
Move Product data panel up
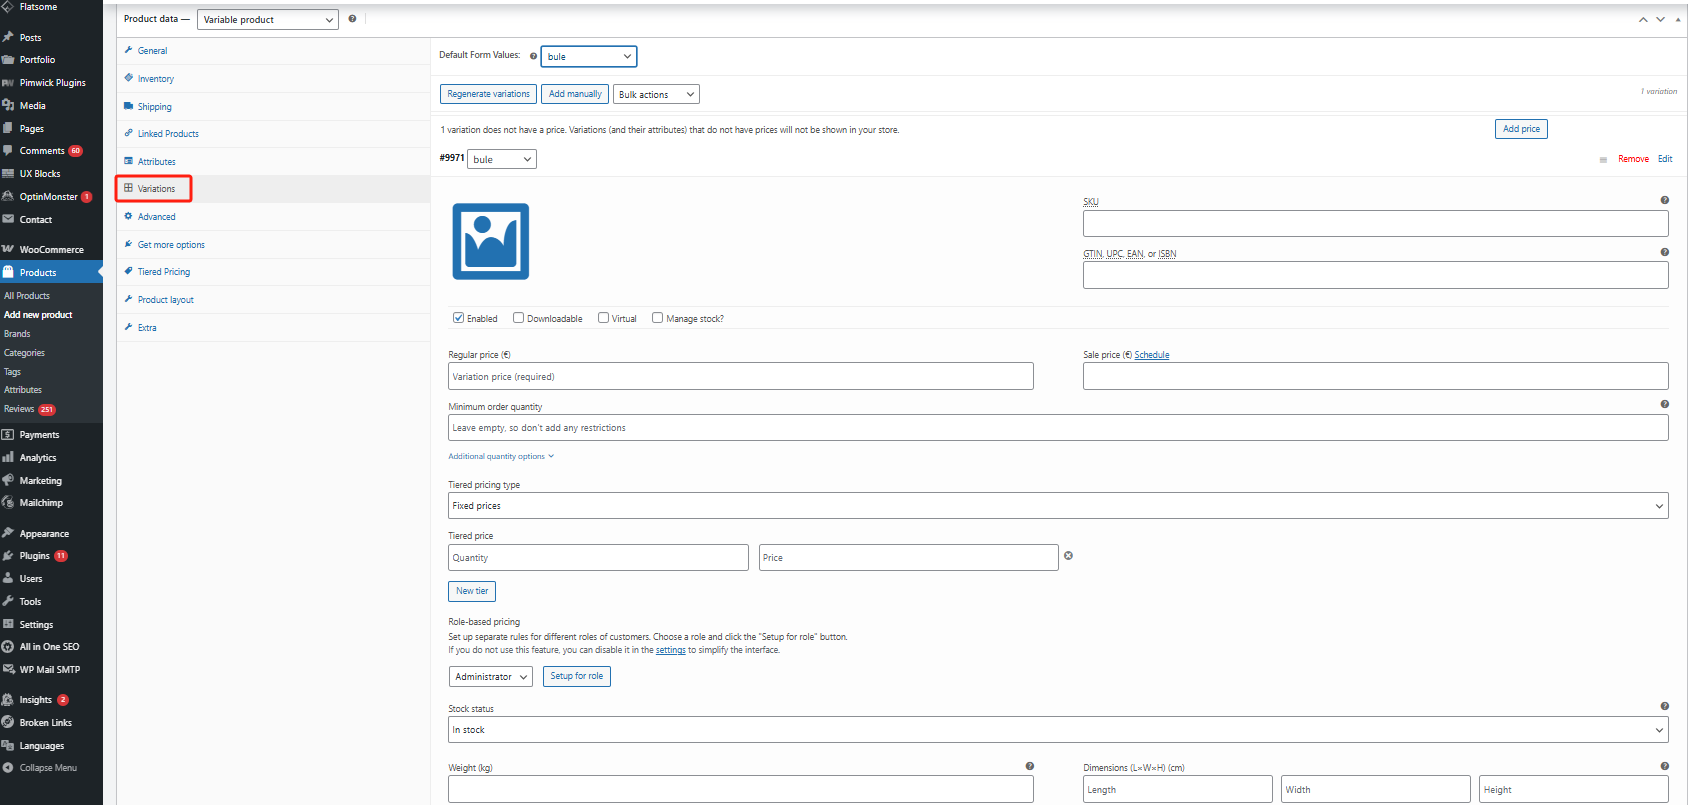[1643, 19]
